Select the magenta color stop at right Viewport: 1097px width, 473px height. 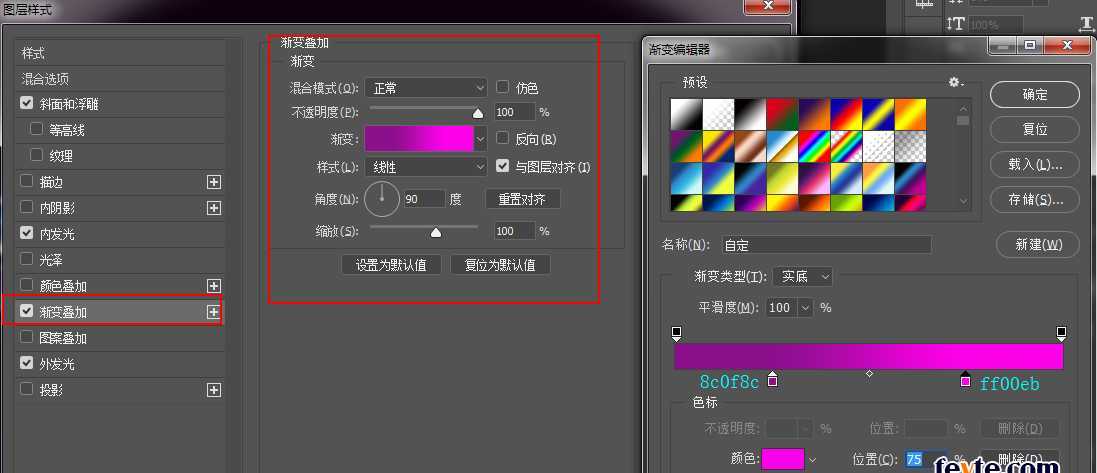click(965, 380)
